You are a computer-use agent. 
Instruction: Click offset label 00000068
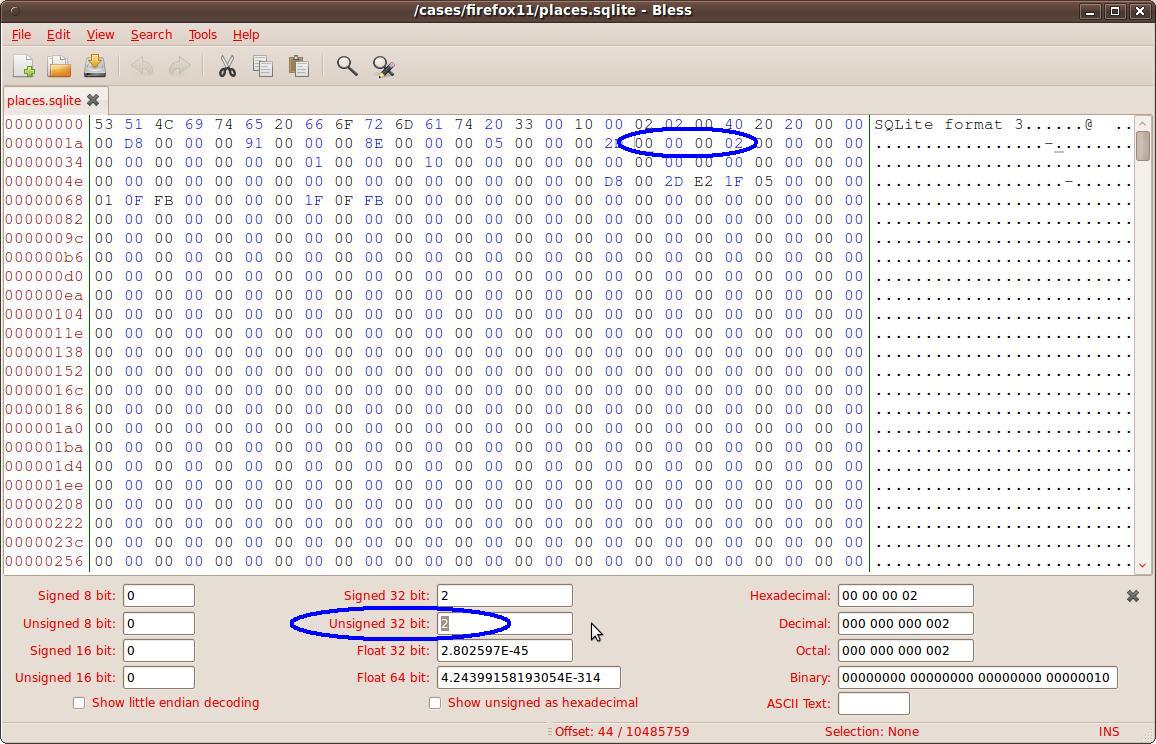[x=44, y=201]
